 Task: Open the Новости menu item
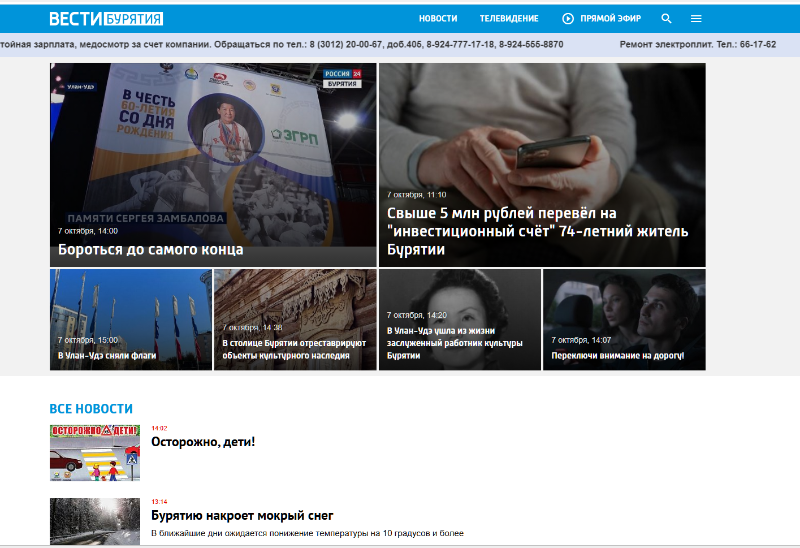coord(438,19)
